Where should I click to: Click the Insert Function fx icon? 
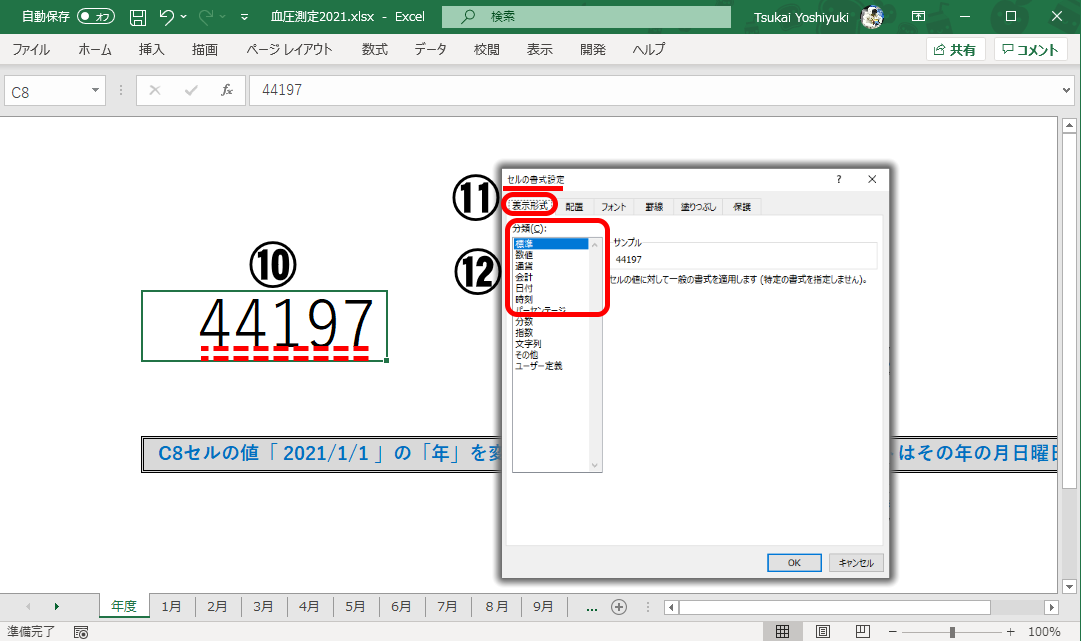227,90
